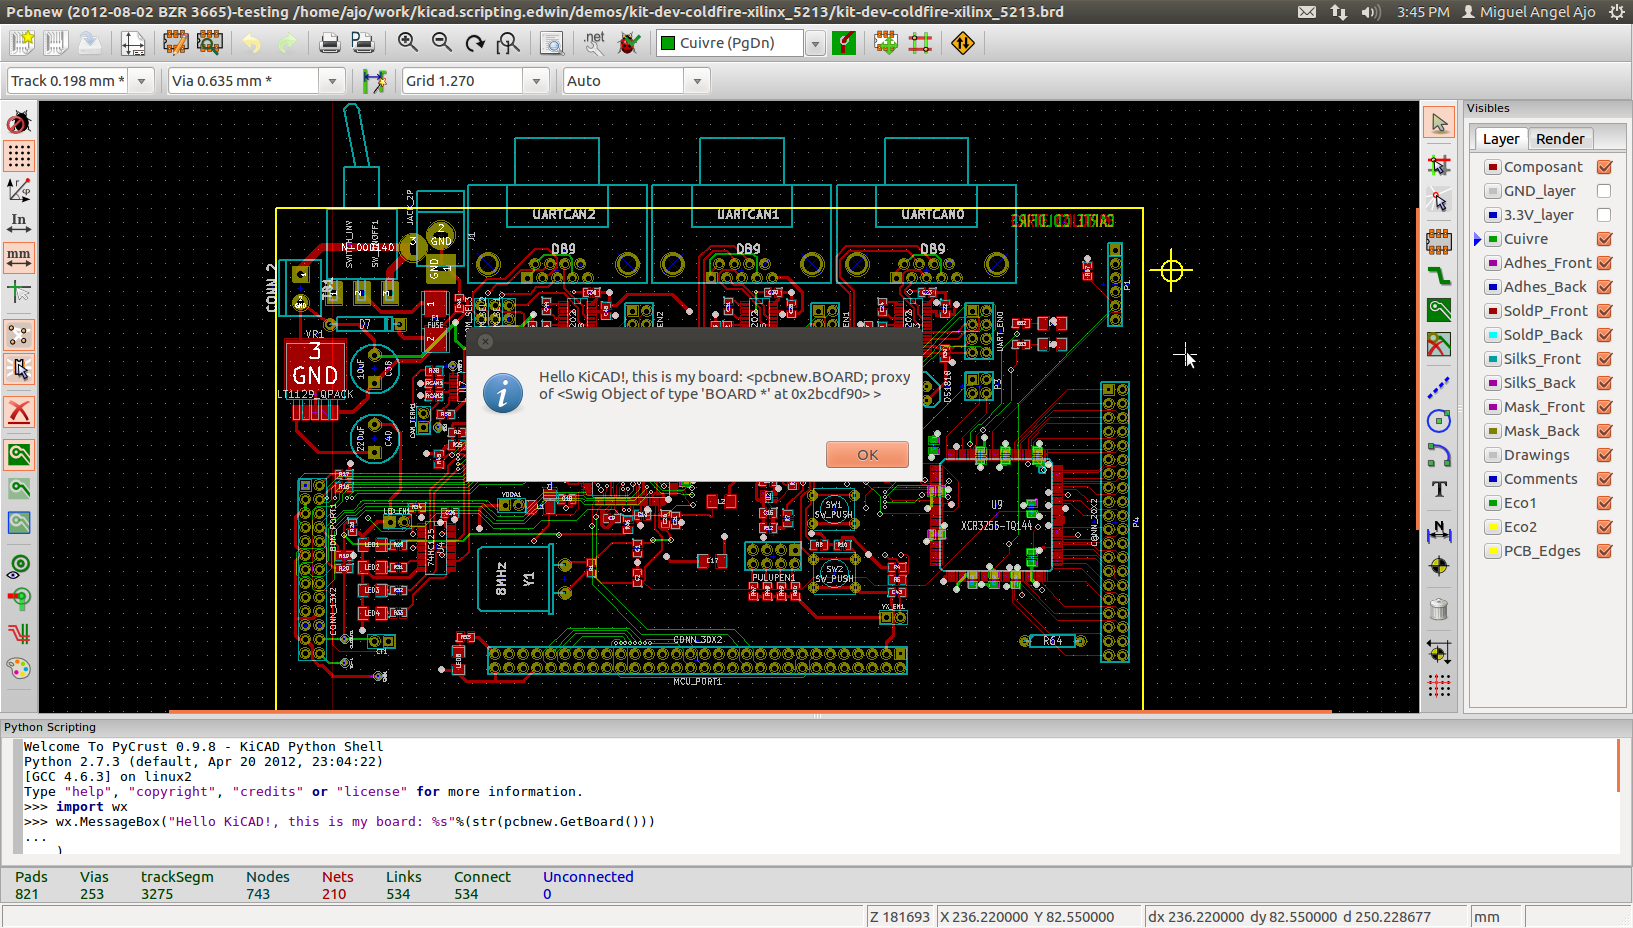
Task: Open the Cuivre layer selector dropdown
Action: point(816,43)
